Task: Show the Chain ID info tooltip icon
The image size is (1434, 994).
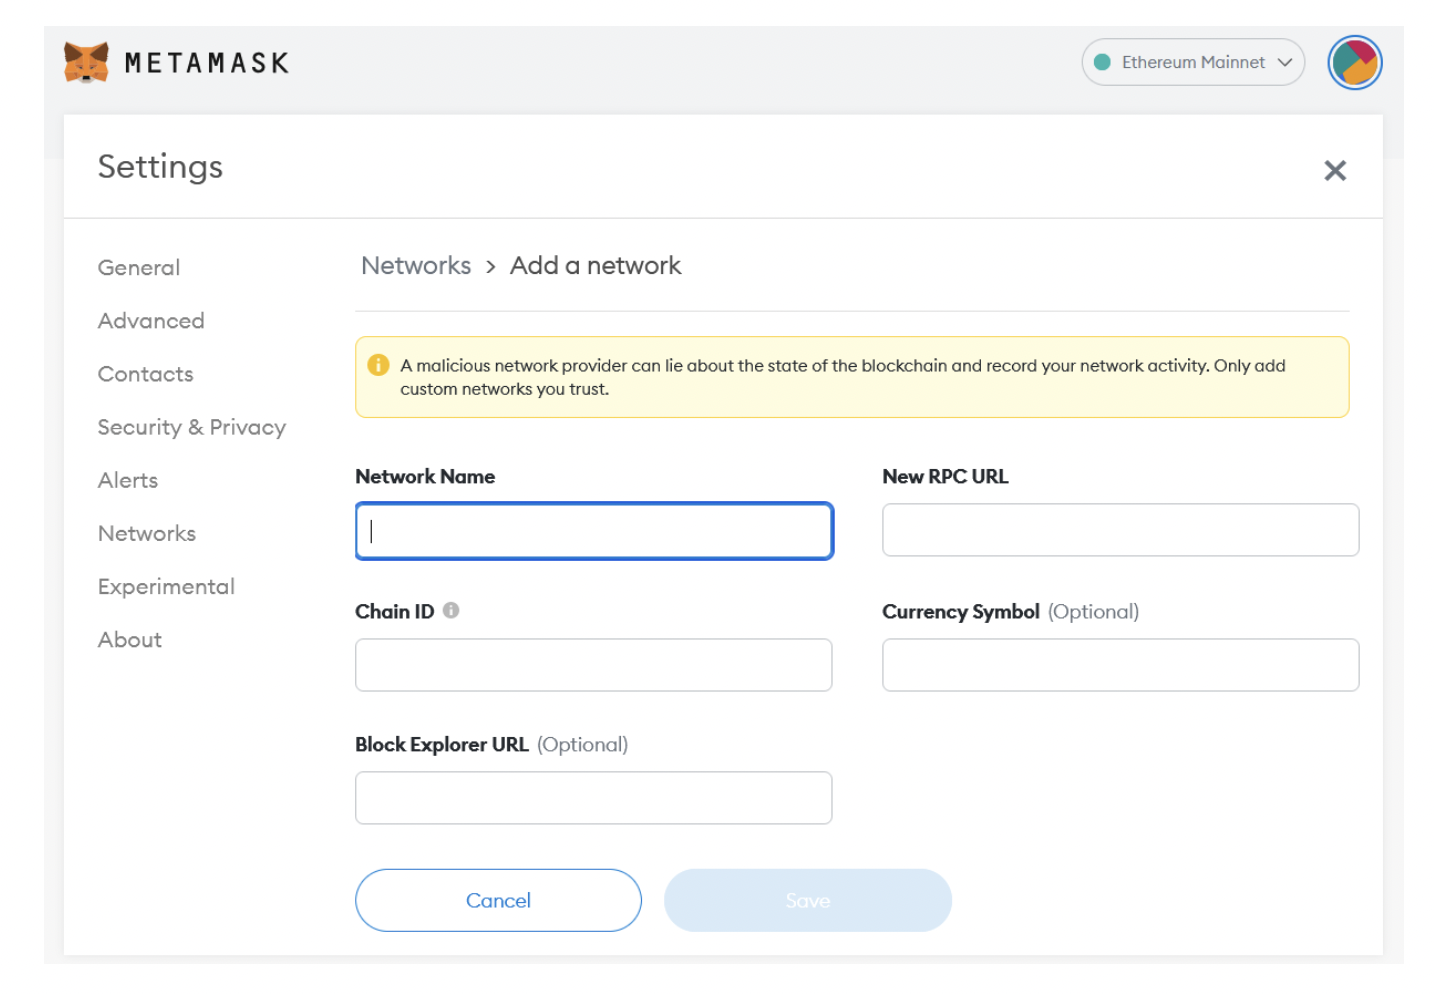Action: coord(451,610)
